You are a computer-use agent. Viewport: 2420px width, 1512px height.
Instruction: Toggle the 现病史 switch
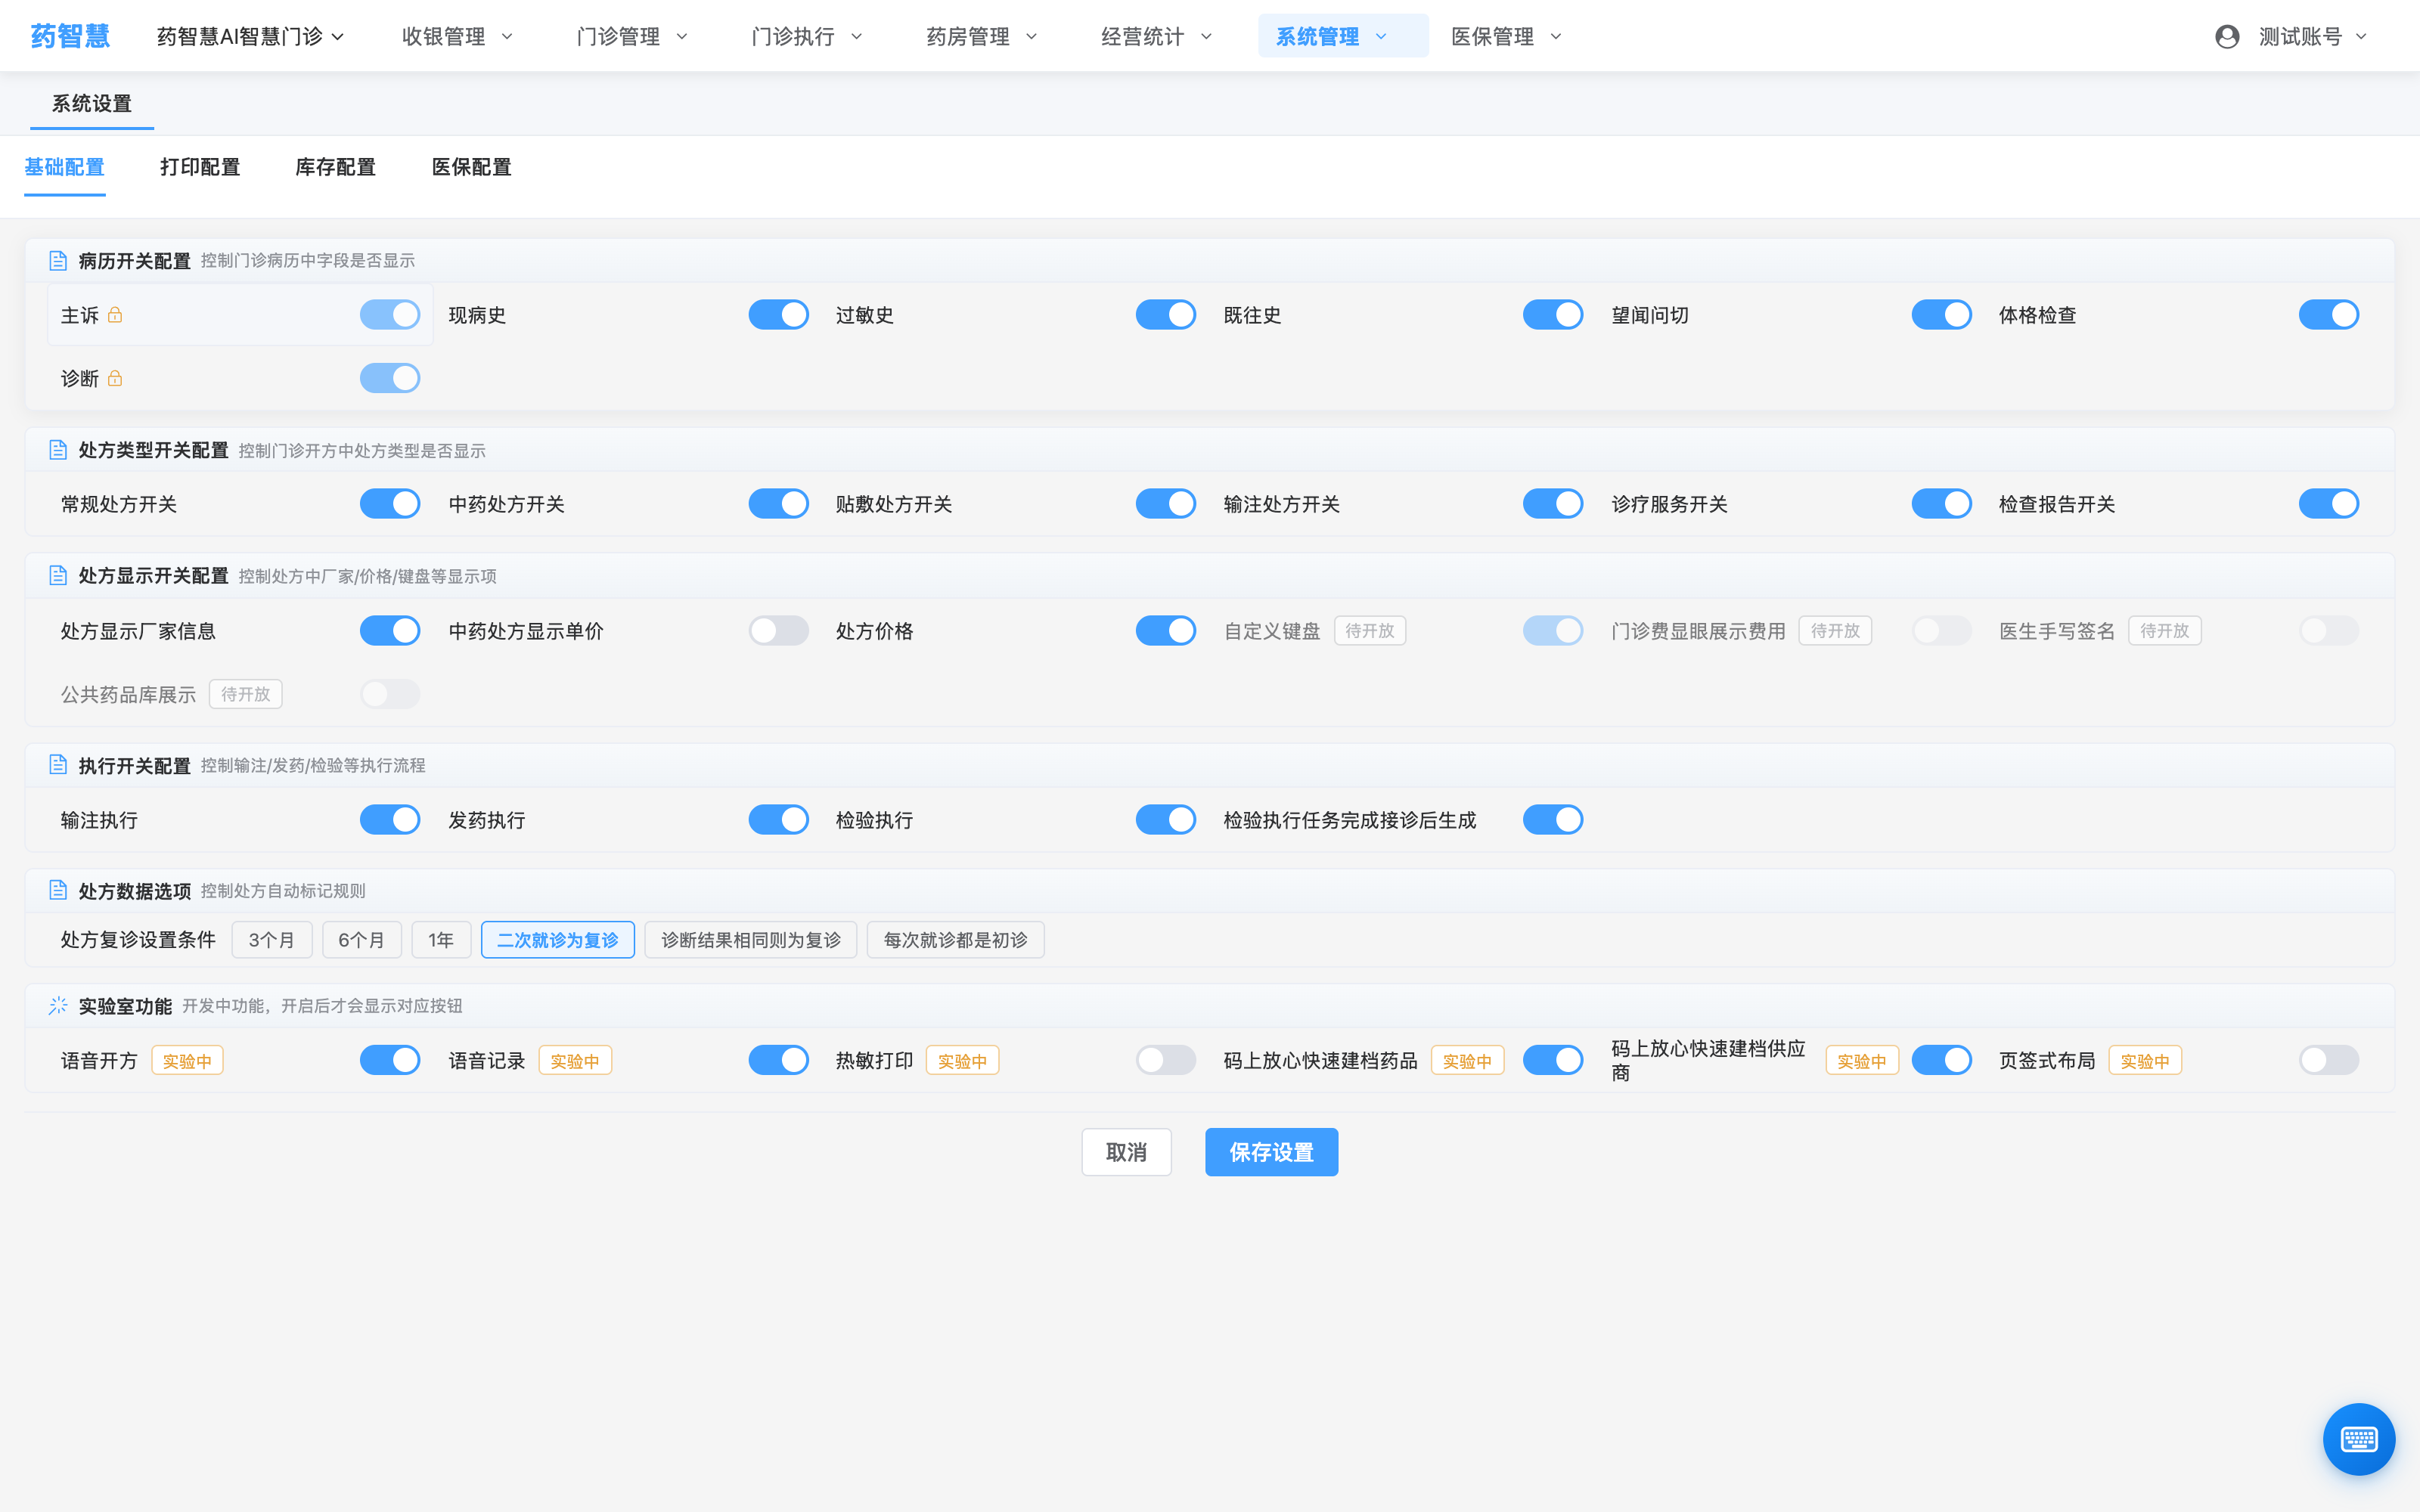tap(778, 315)
